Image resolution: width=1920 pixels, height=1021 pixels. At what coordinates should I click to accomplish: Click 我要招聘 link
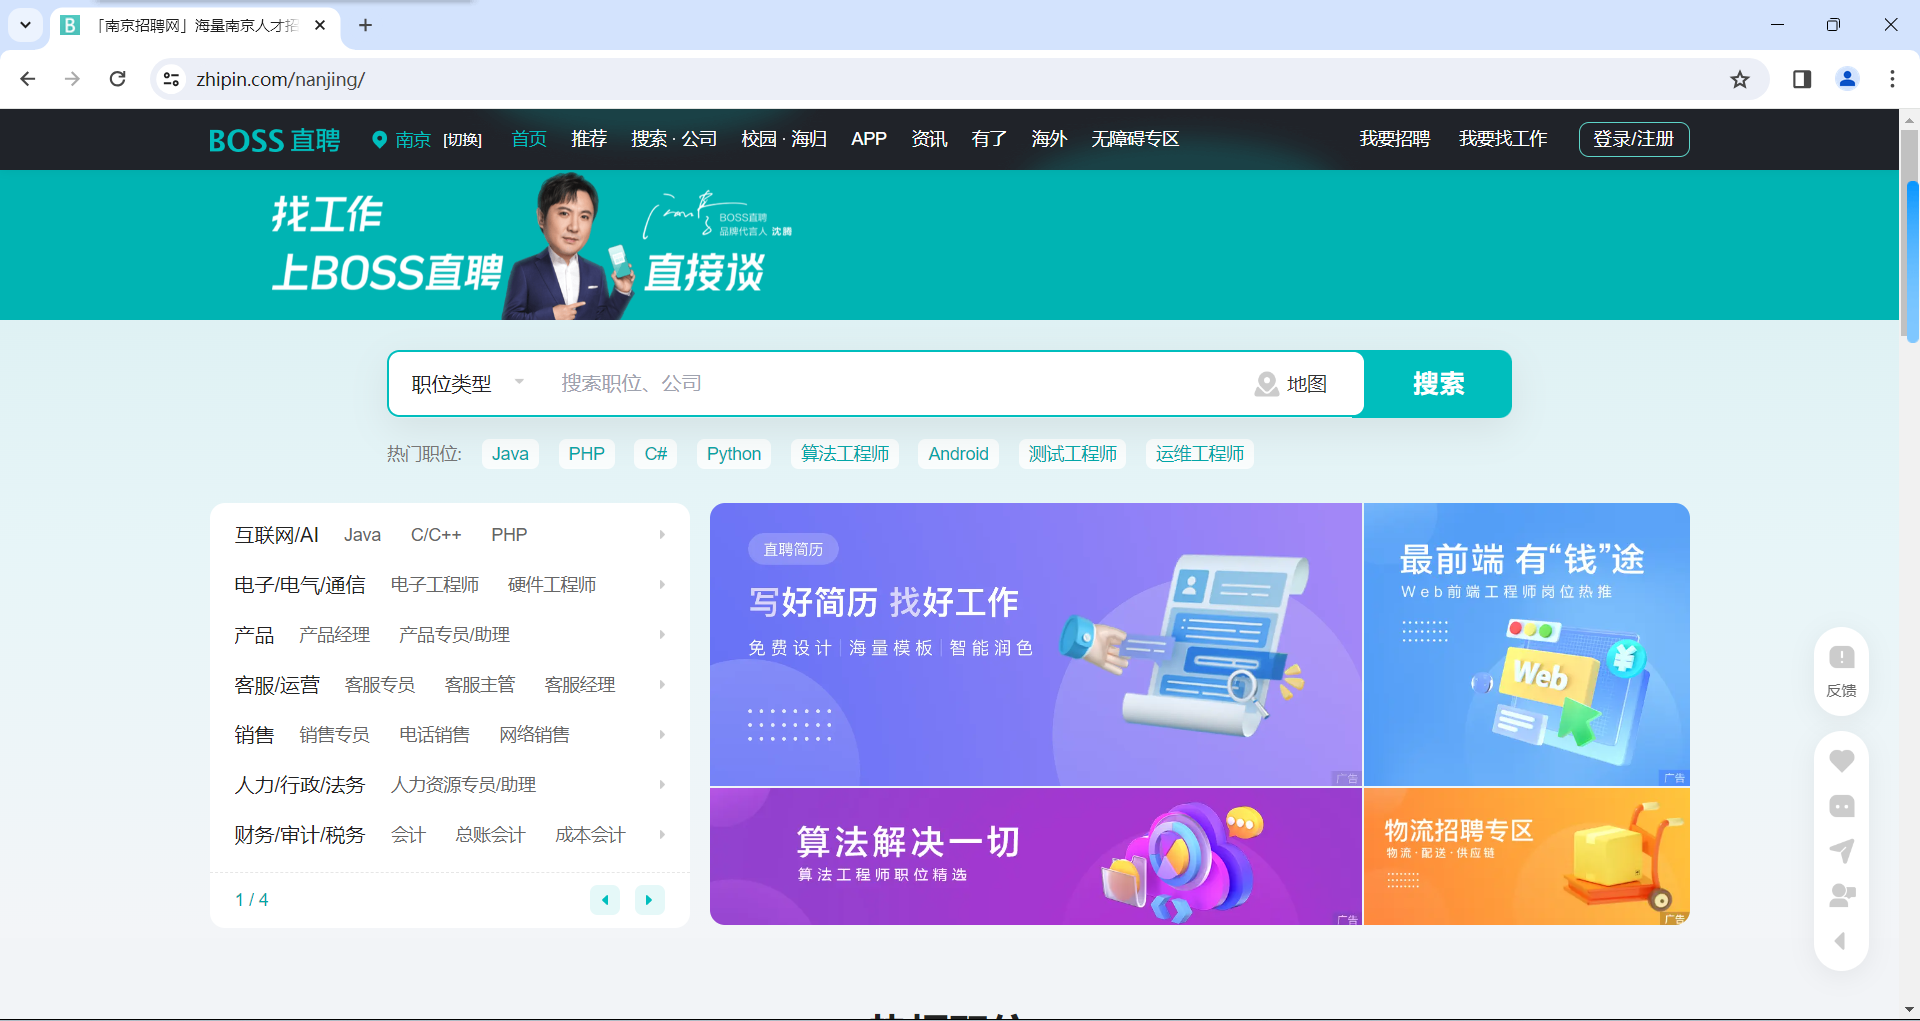[1394, 139]
